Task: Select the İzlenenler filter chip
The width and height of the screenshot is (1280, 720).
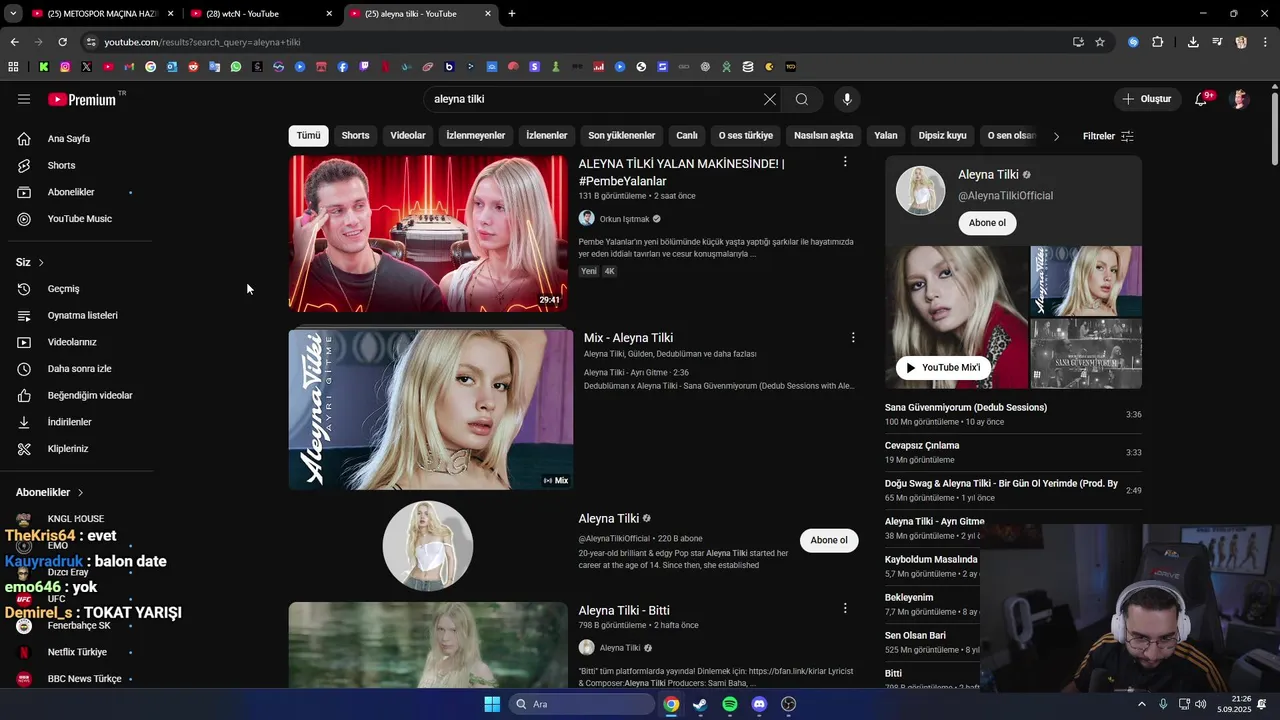Action: pyautogui.click(x=547, y=136)
